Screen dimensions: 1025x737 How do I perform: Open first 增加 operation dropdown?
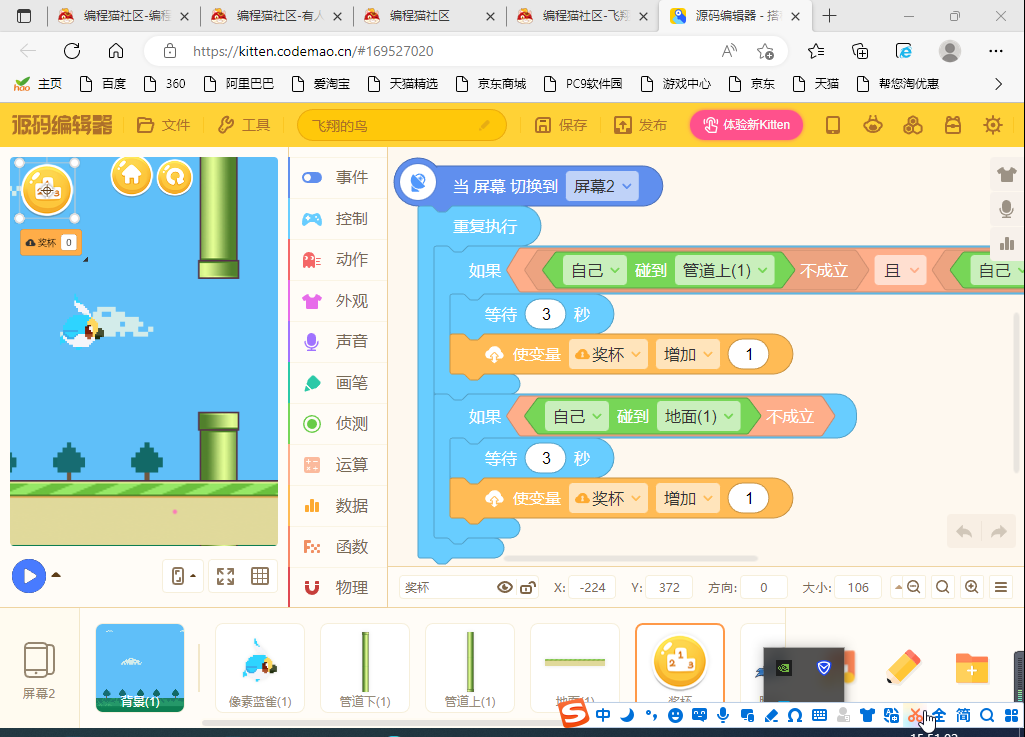tap(688, 354)
